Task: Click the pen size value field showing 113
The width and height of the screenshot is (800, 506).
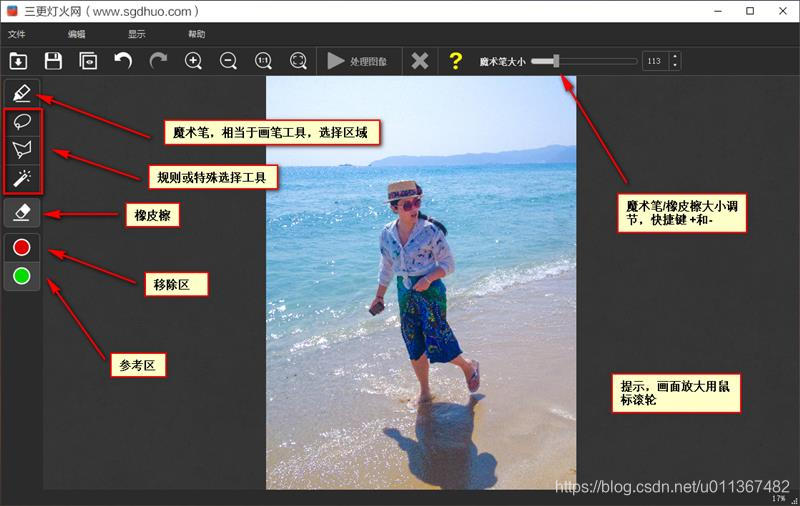Action: 655,61
